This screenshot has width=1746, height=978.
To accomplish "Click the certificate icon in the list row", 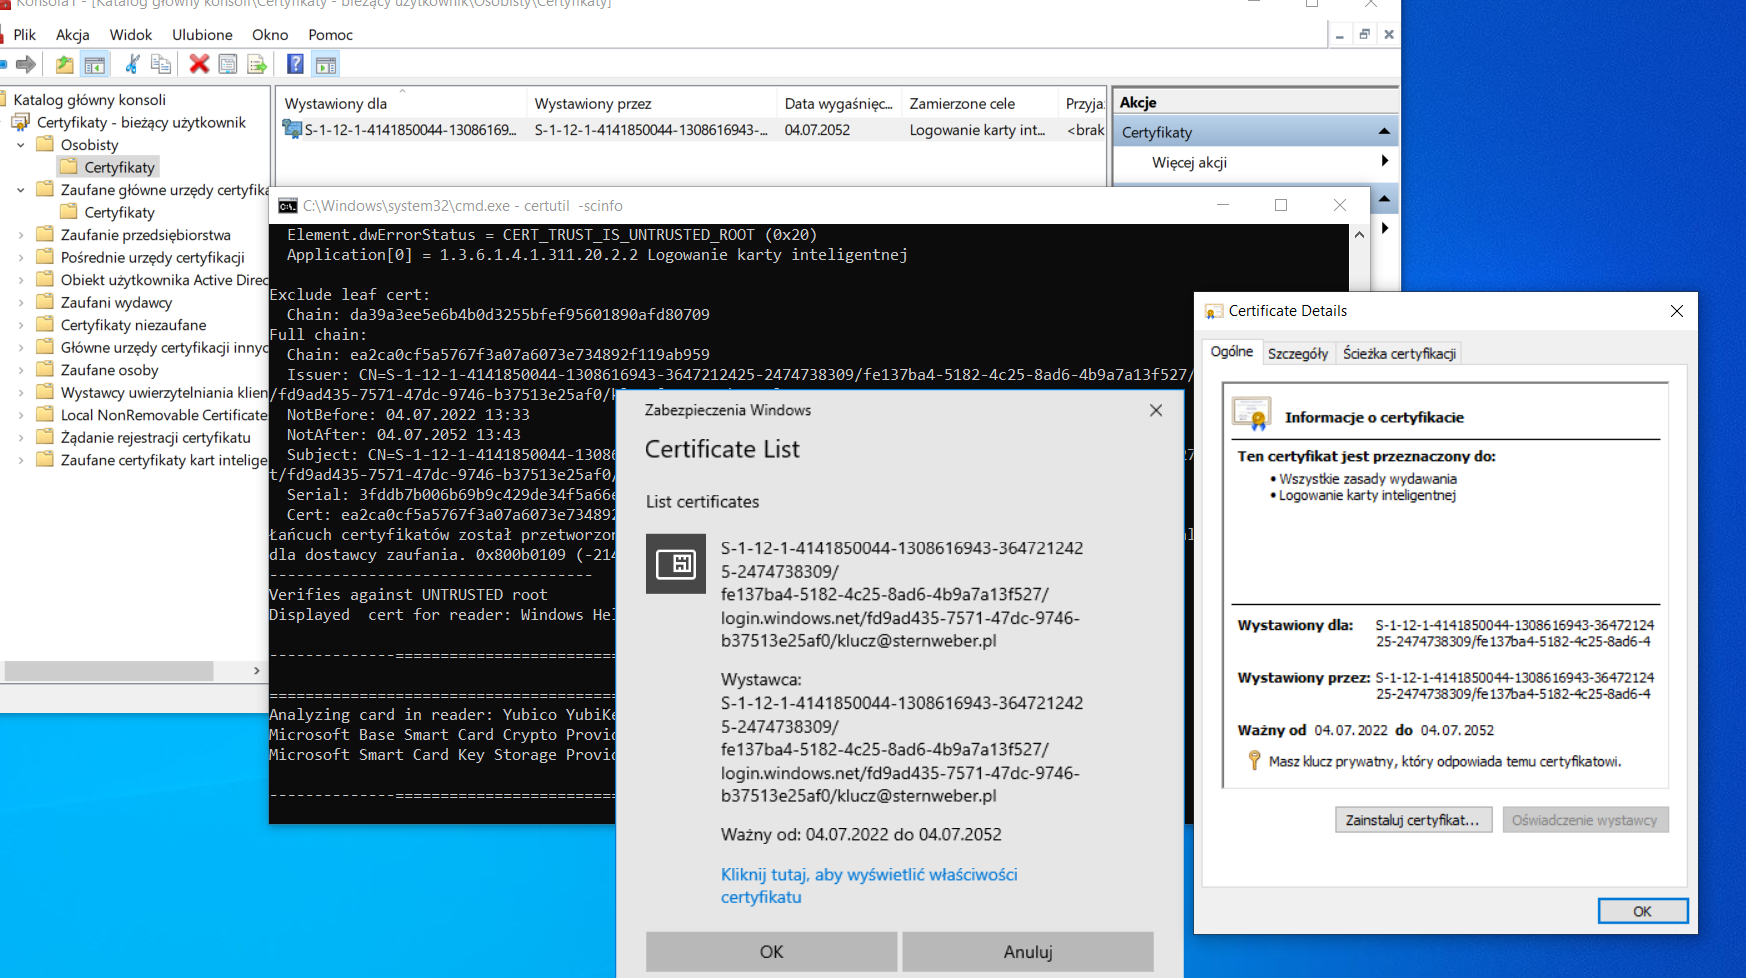I will (x=292, y=129).
